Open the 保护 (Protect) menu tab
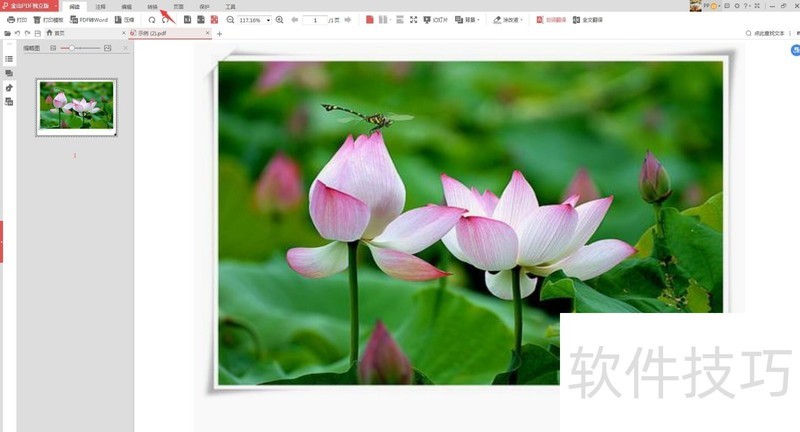Screen dimensions: 800x432 [205, 6]
